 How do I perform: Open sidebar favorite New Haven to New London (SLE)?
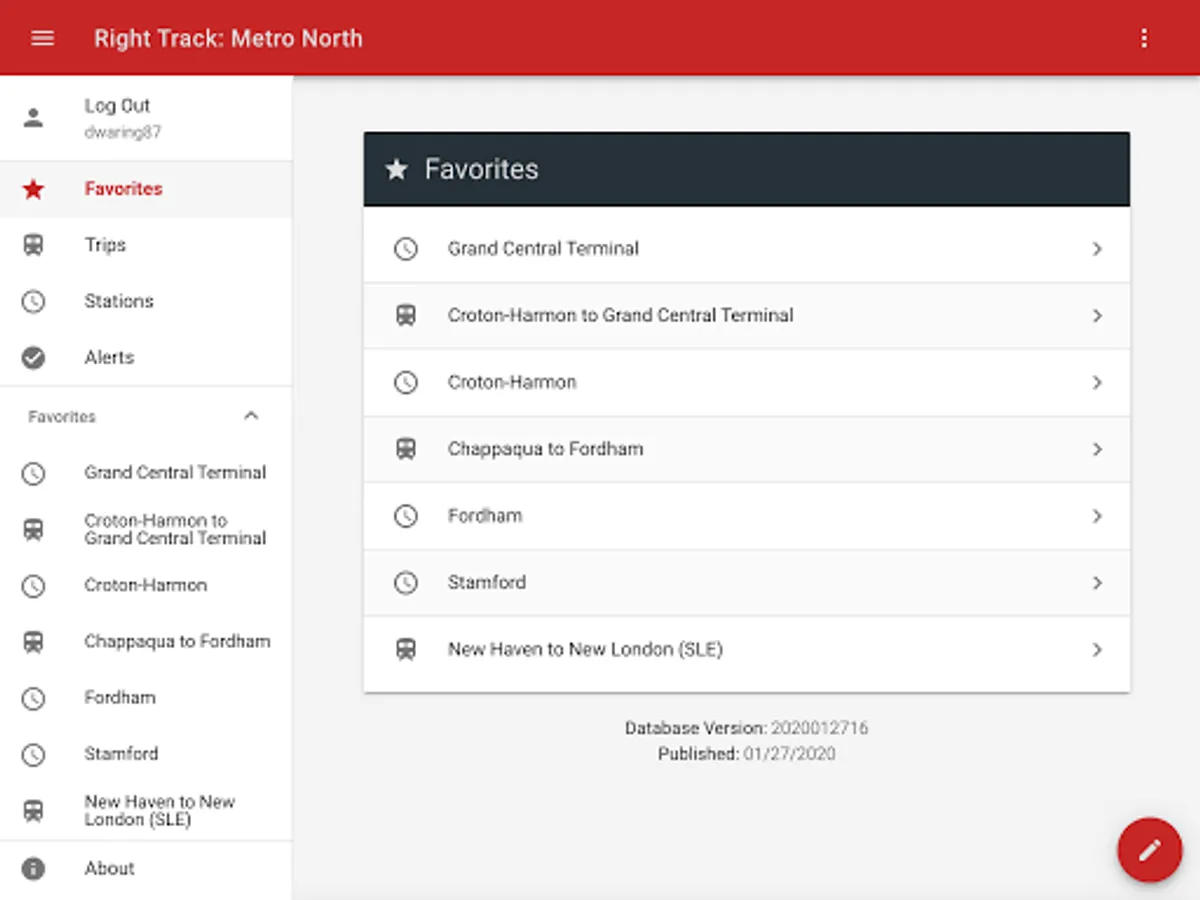tap(146, 810)
